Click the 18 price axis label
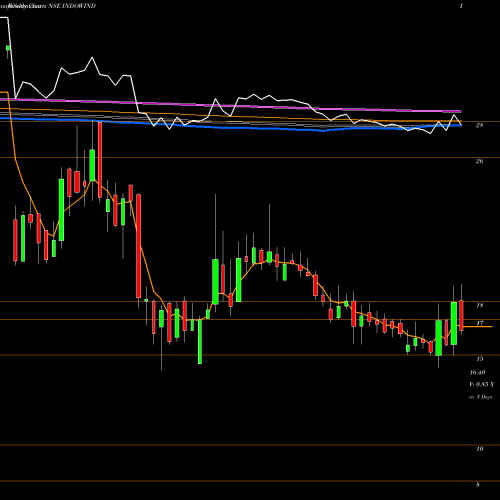This screenshot has height=500, width=500. click(480, 305)
